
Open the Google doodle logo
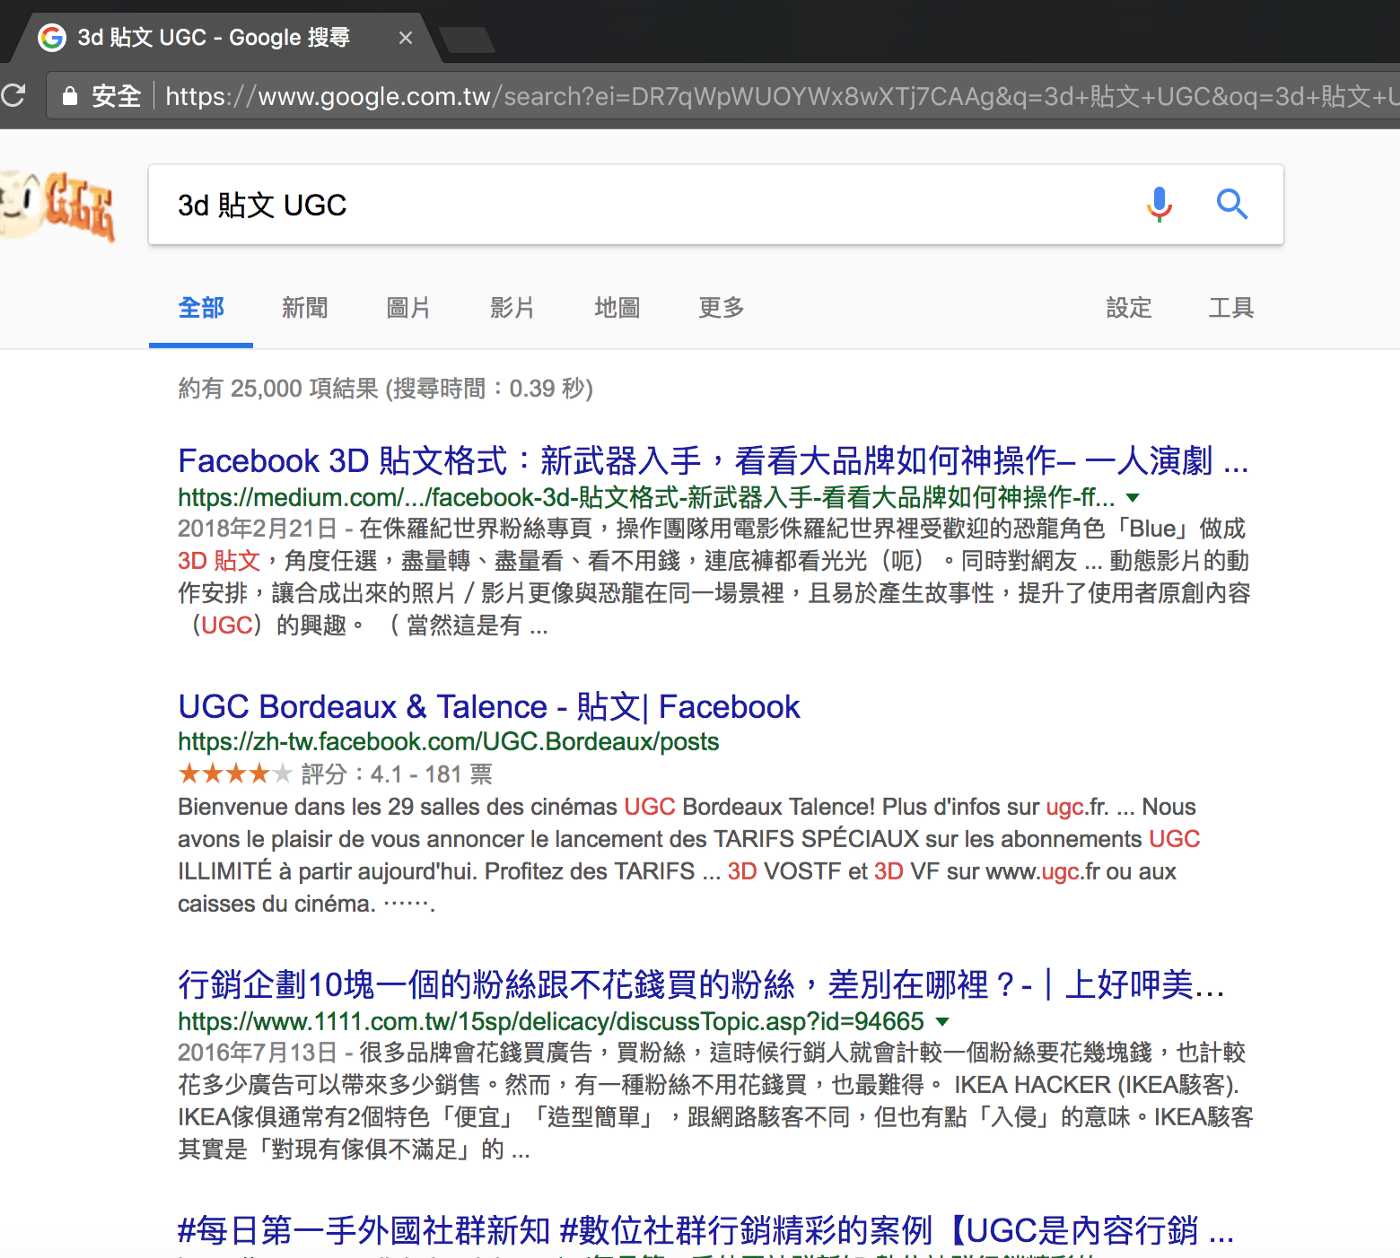click(57, 205)
